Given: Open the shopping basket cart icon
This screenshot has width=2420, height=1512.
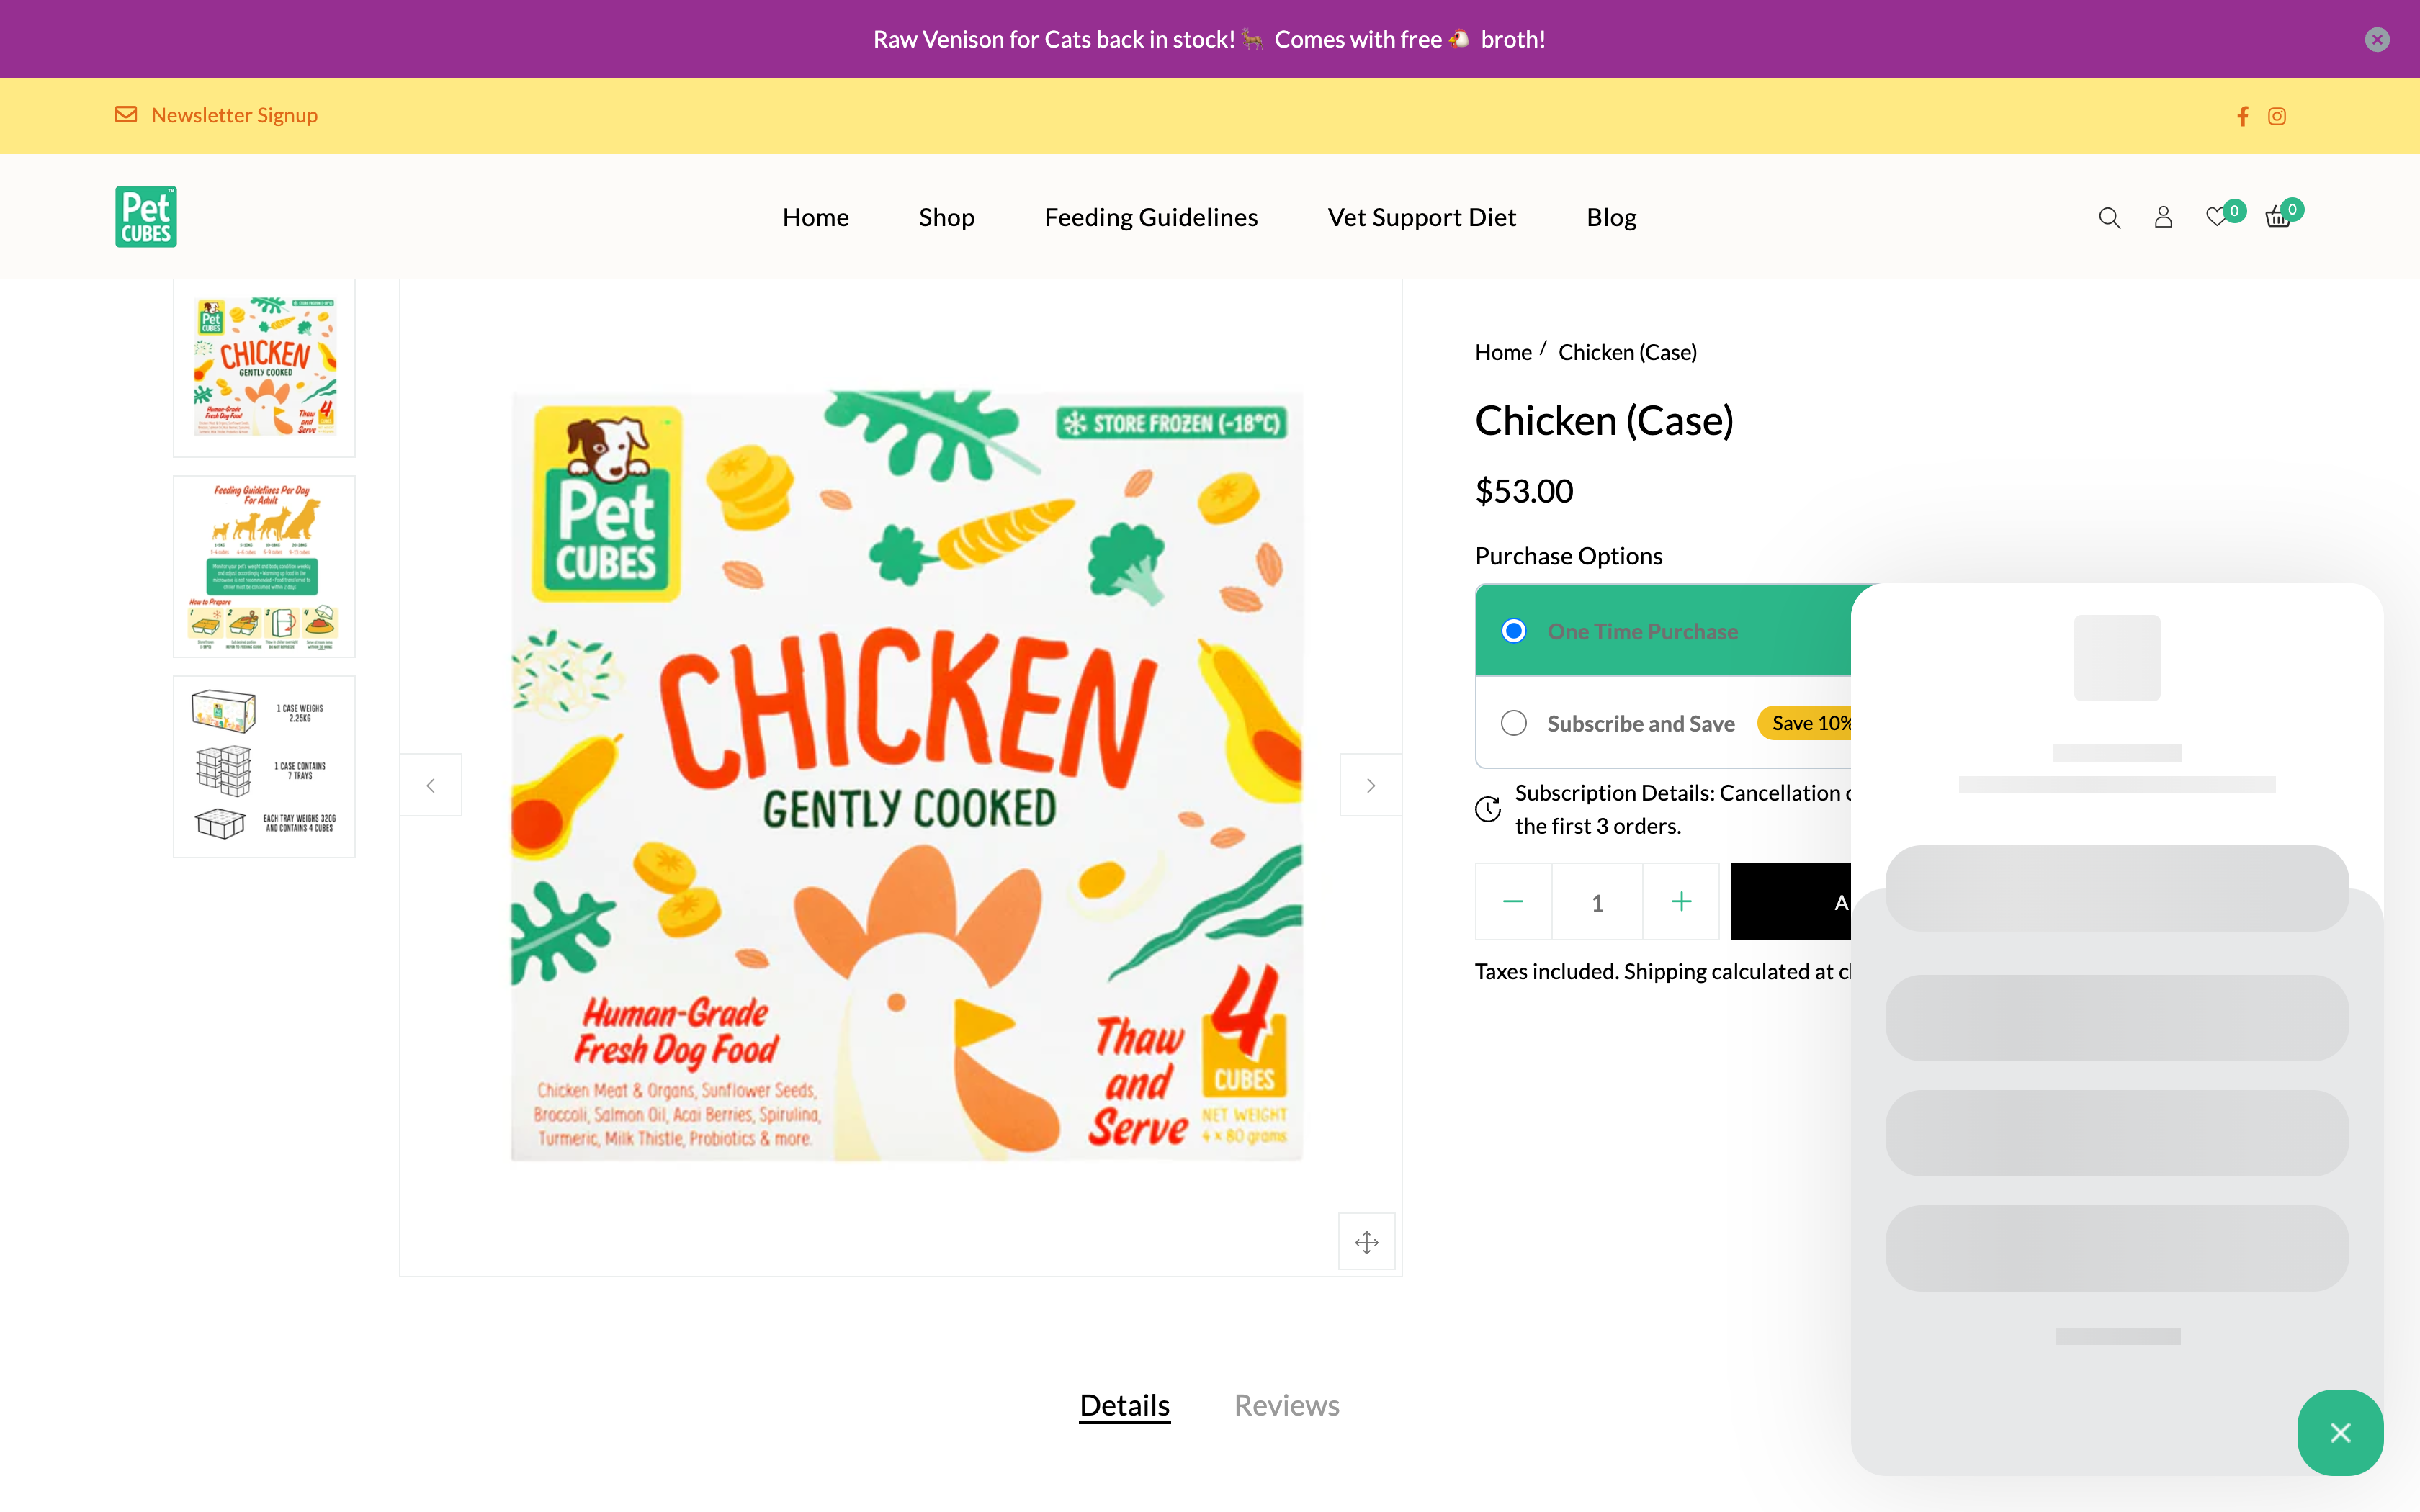Looking at the screenshot, I should [x=2278, y=217].
